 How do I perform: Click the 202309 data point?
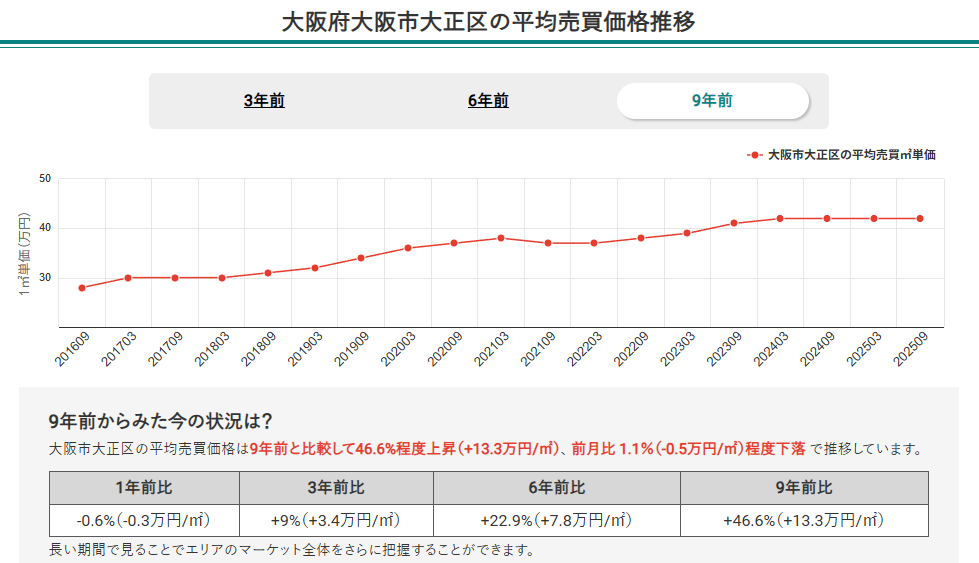[734, 223]
